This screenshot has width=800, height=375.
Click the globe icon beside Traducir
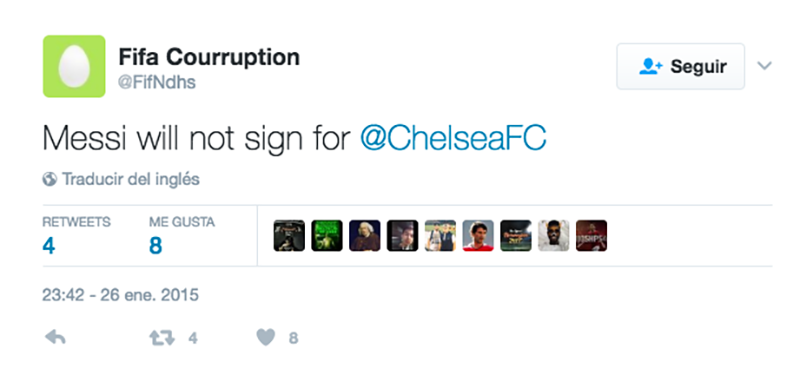pyautogui.click(x=49, y=179)
